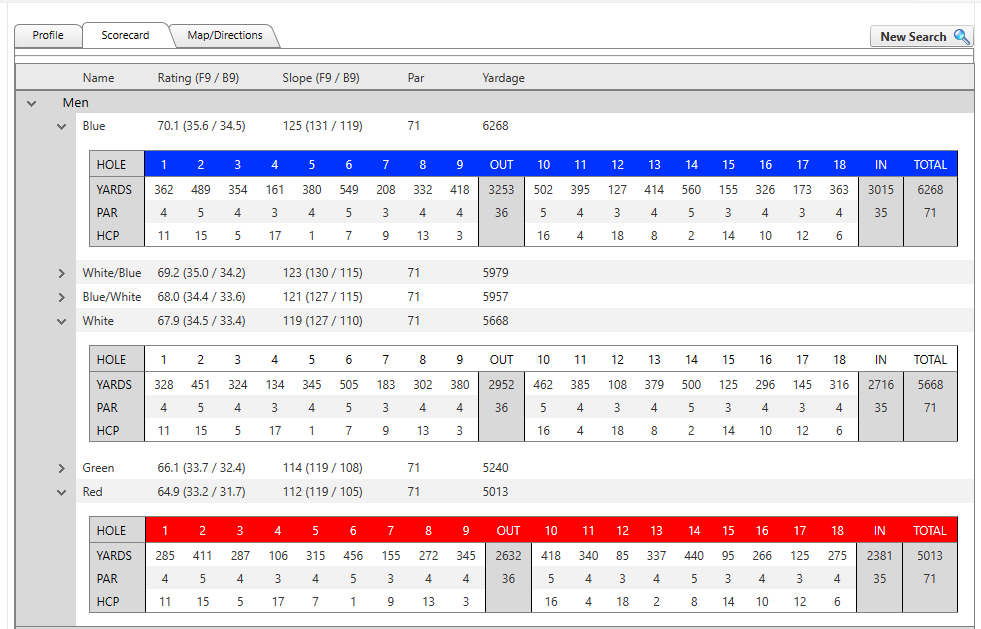Click the red header OUT cell

point(508,531)
